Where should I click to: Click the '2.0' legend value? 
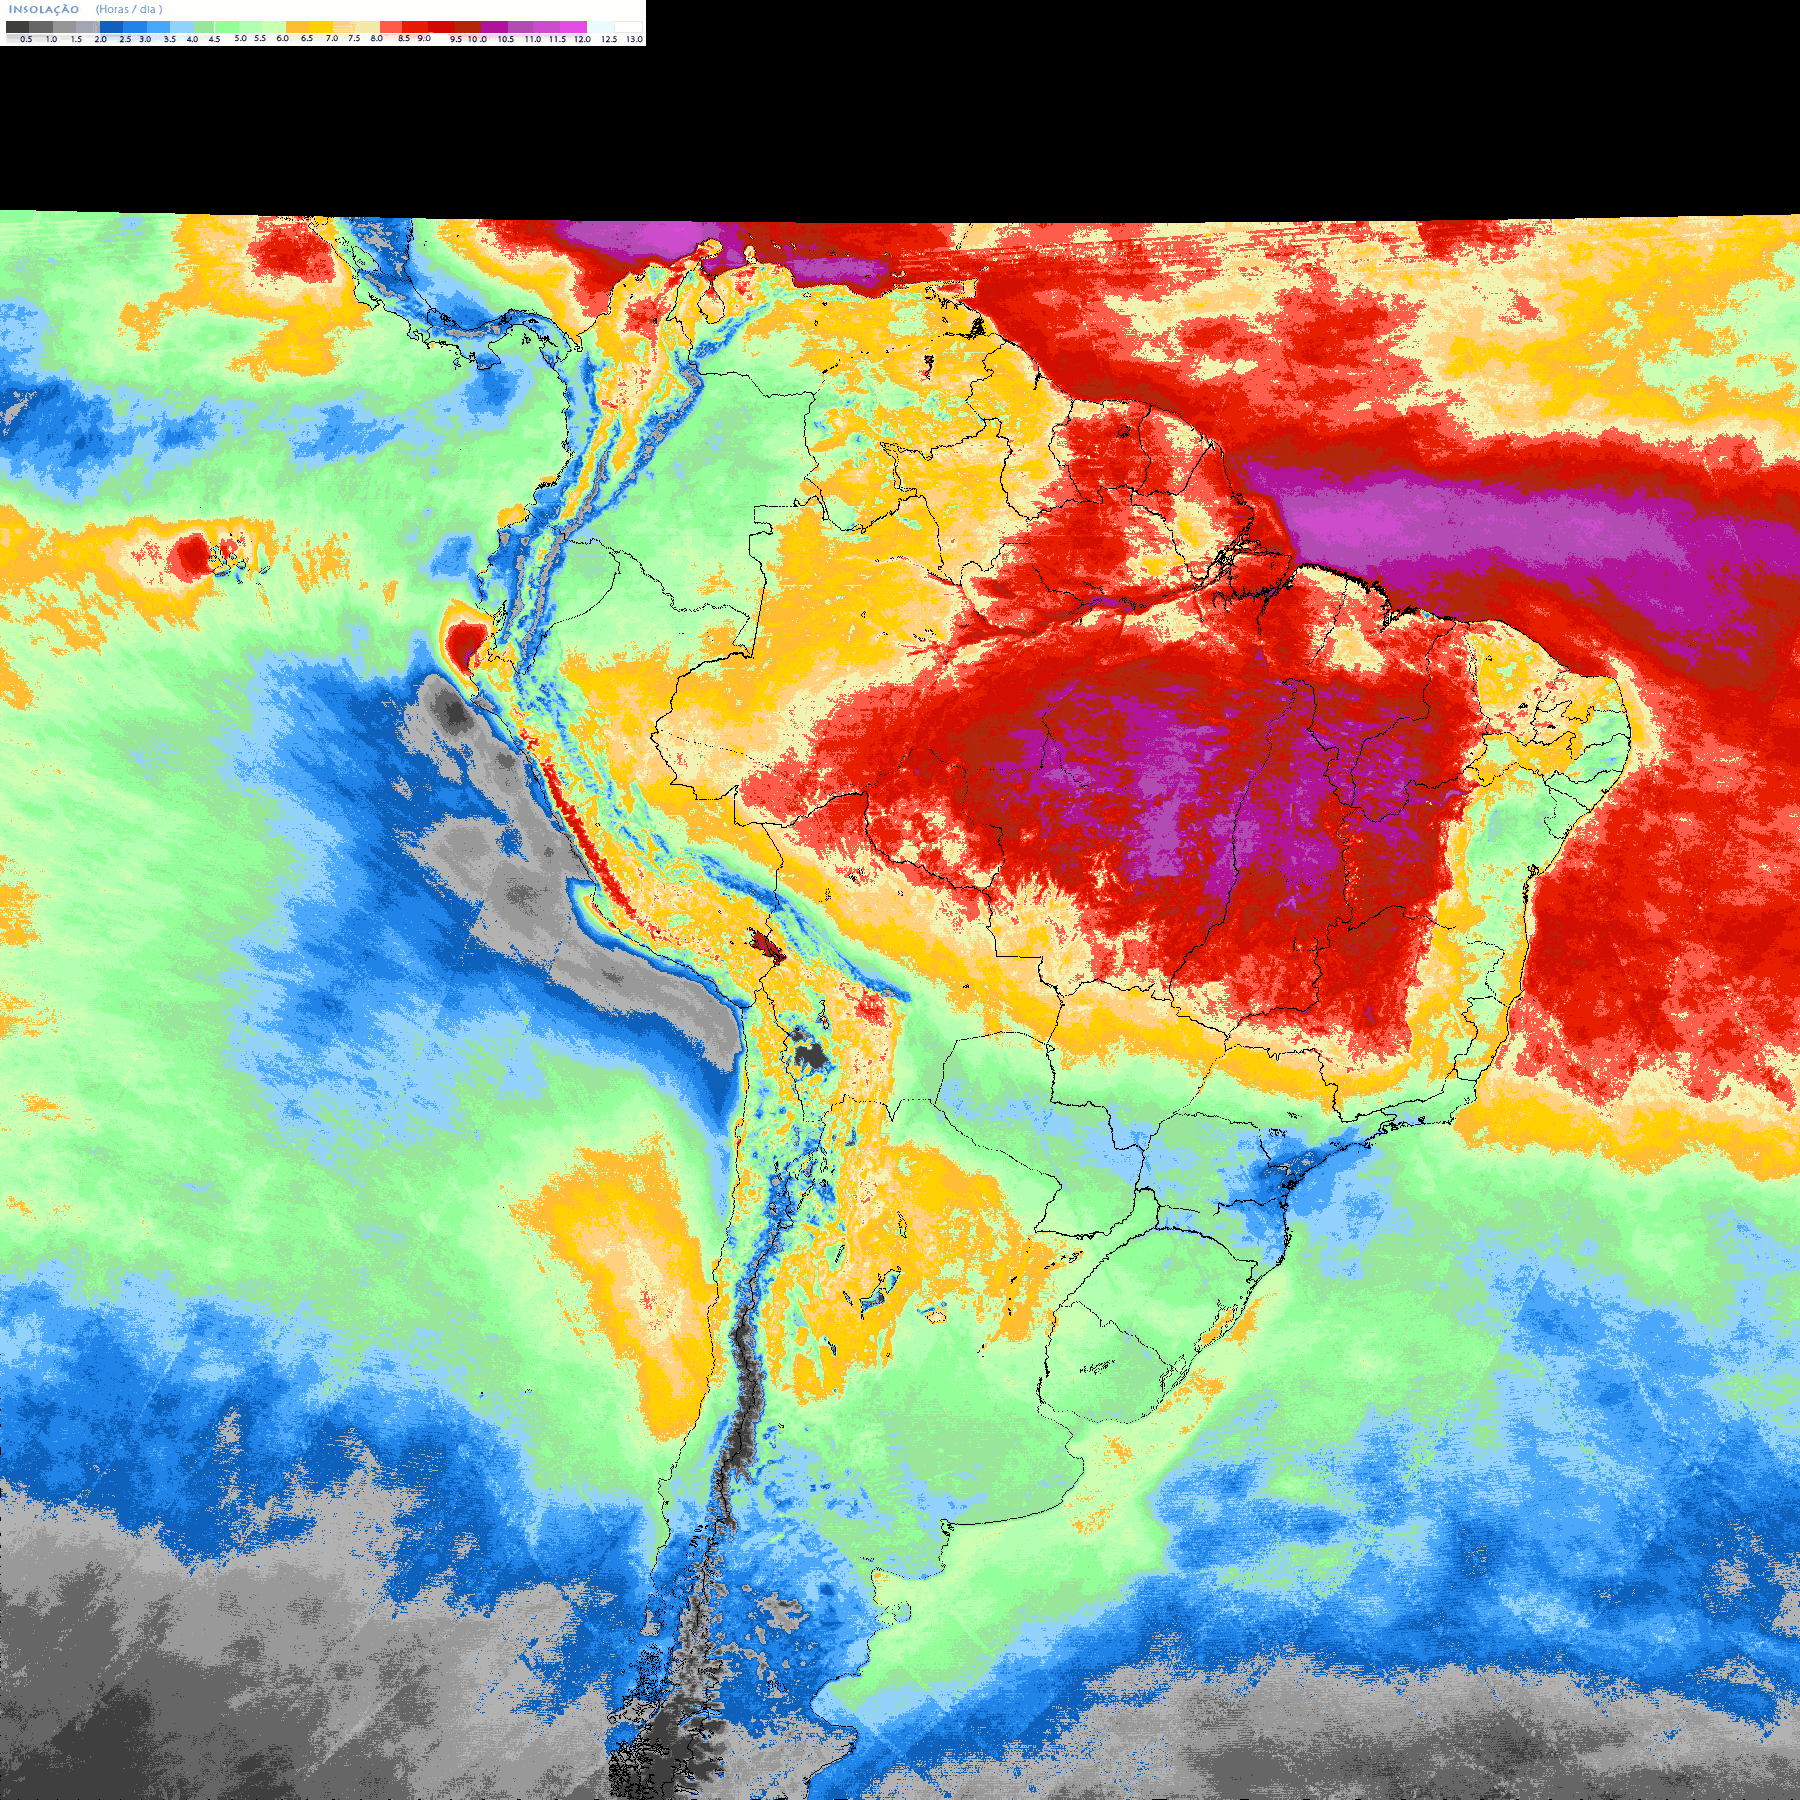pyautogui.click(x=100, y=39)
